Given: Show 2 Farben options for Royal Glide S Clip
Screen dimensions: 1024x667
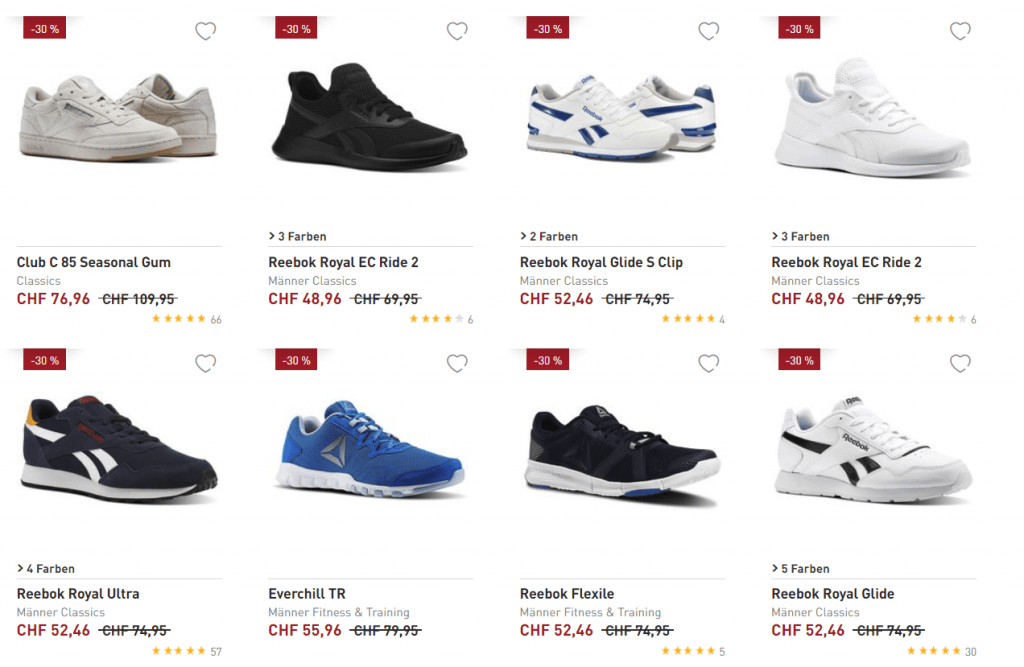Looking at the screenshot, I should [549, 237].
